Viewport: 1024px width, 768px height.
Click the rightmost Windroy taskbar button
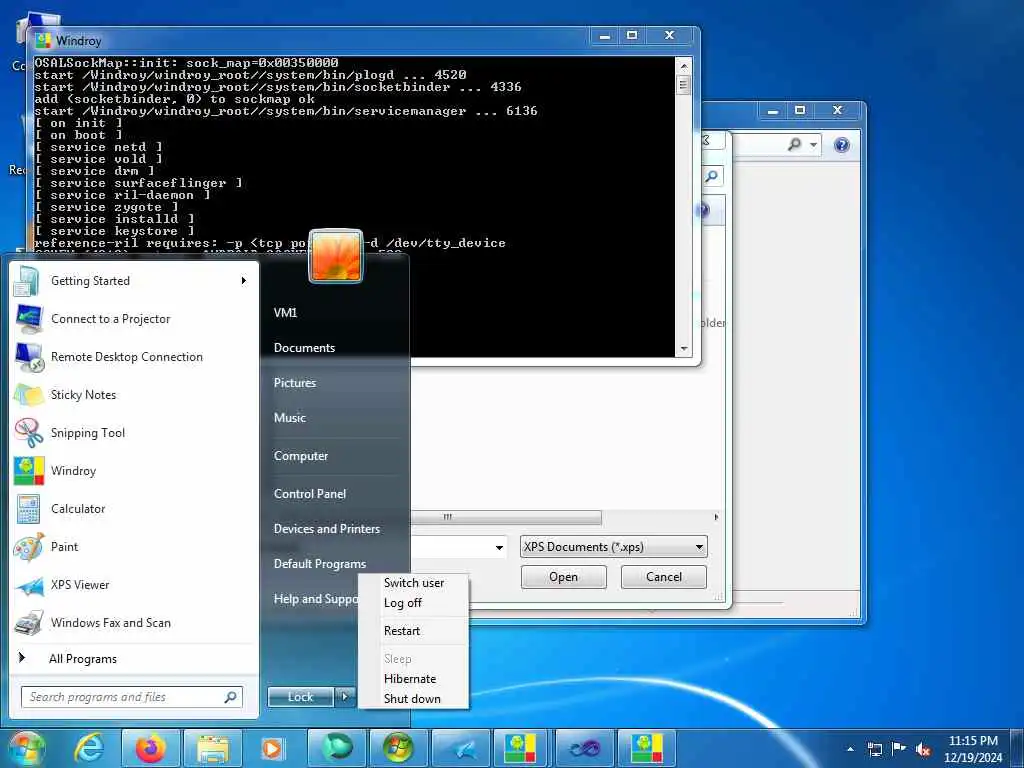click(x=647, y=748)
